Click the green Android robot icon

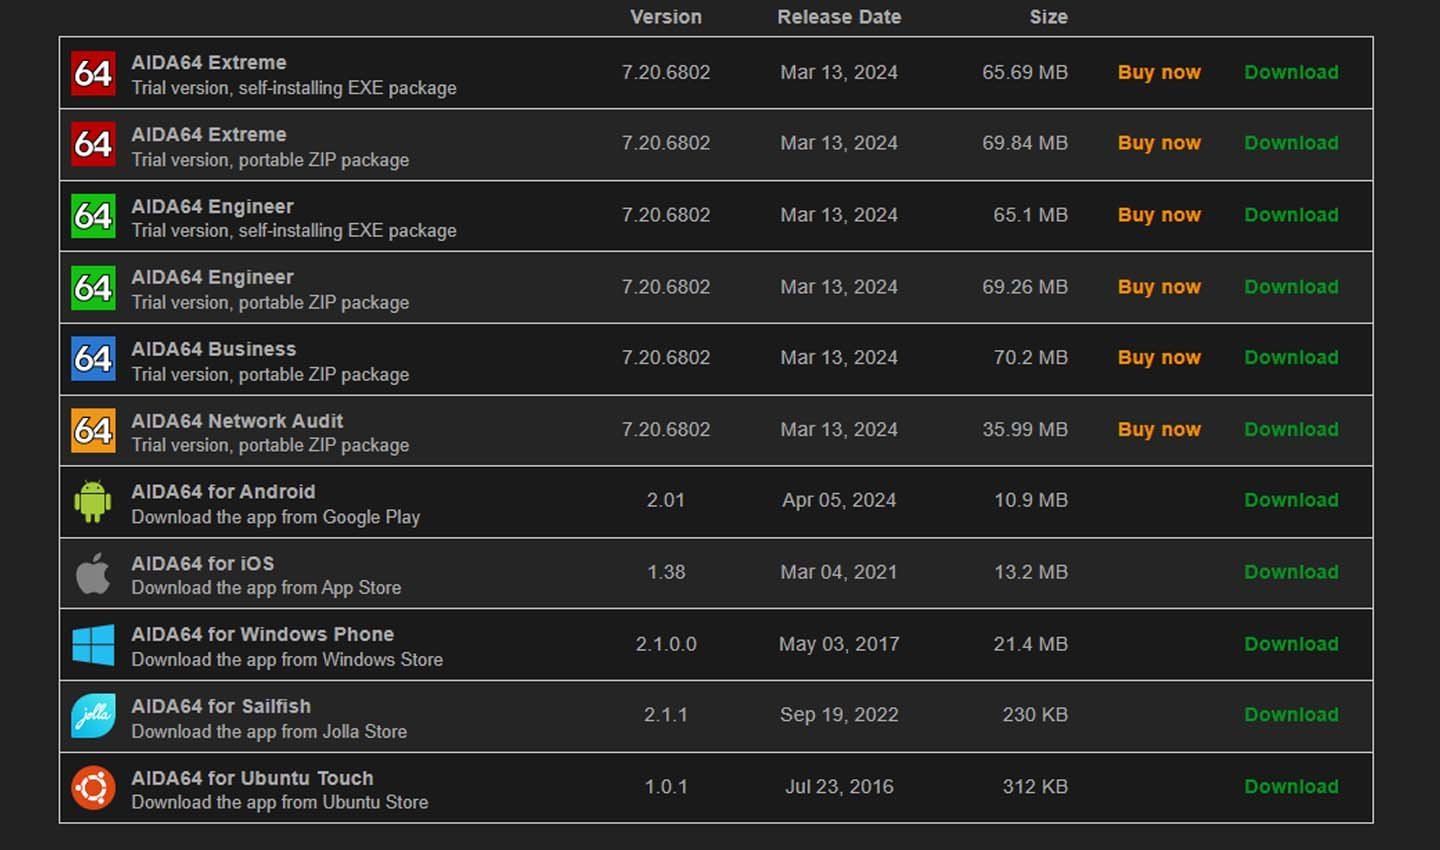point(93,501)
